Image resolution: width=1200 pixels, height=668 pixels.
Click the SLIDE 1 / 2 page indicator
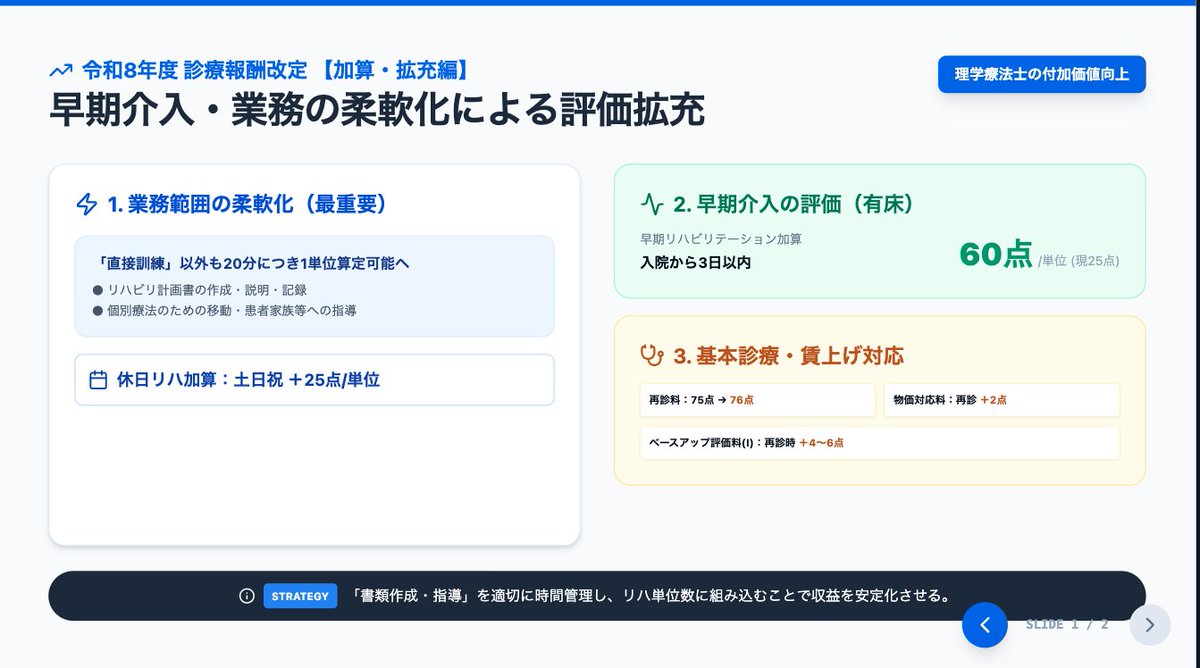(x=1061, y=624)
